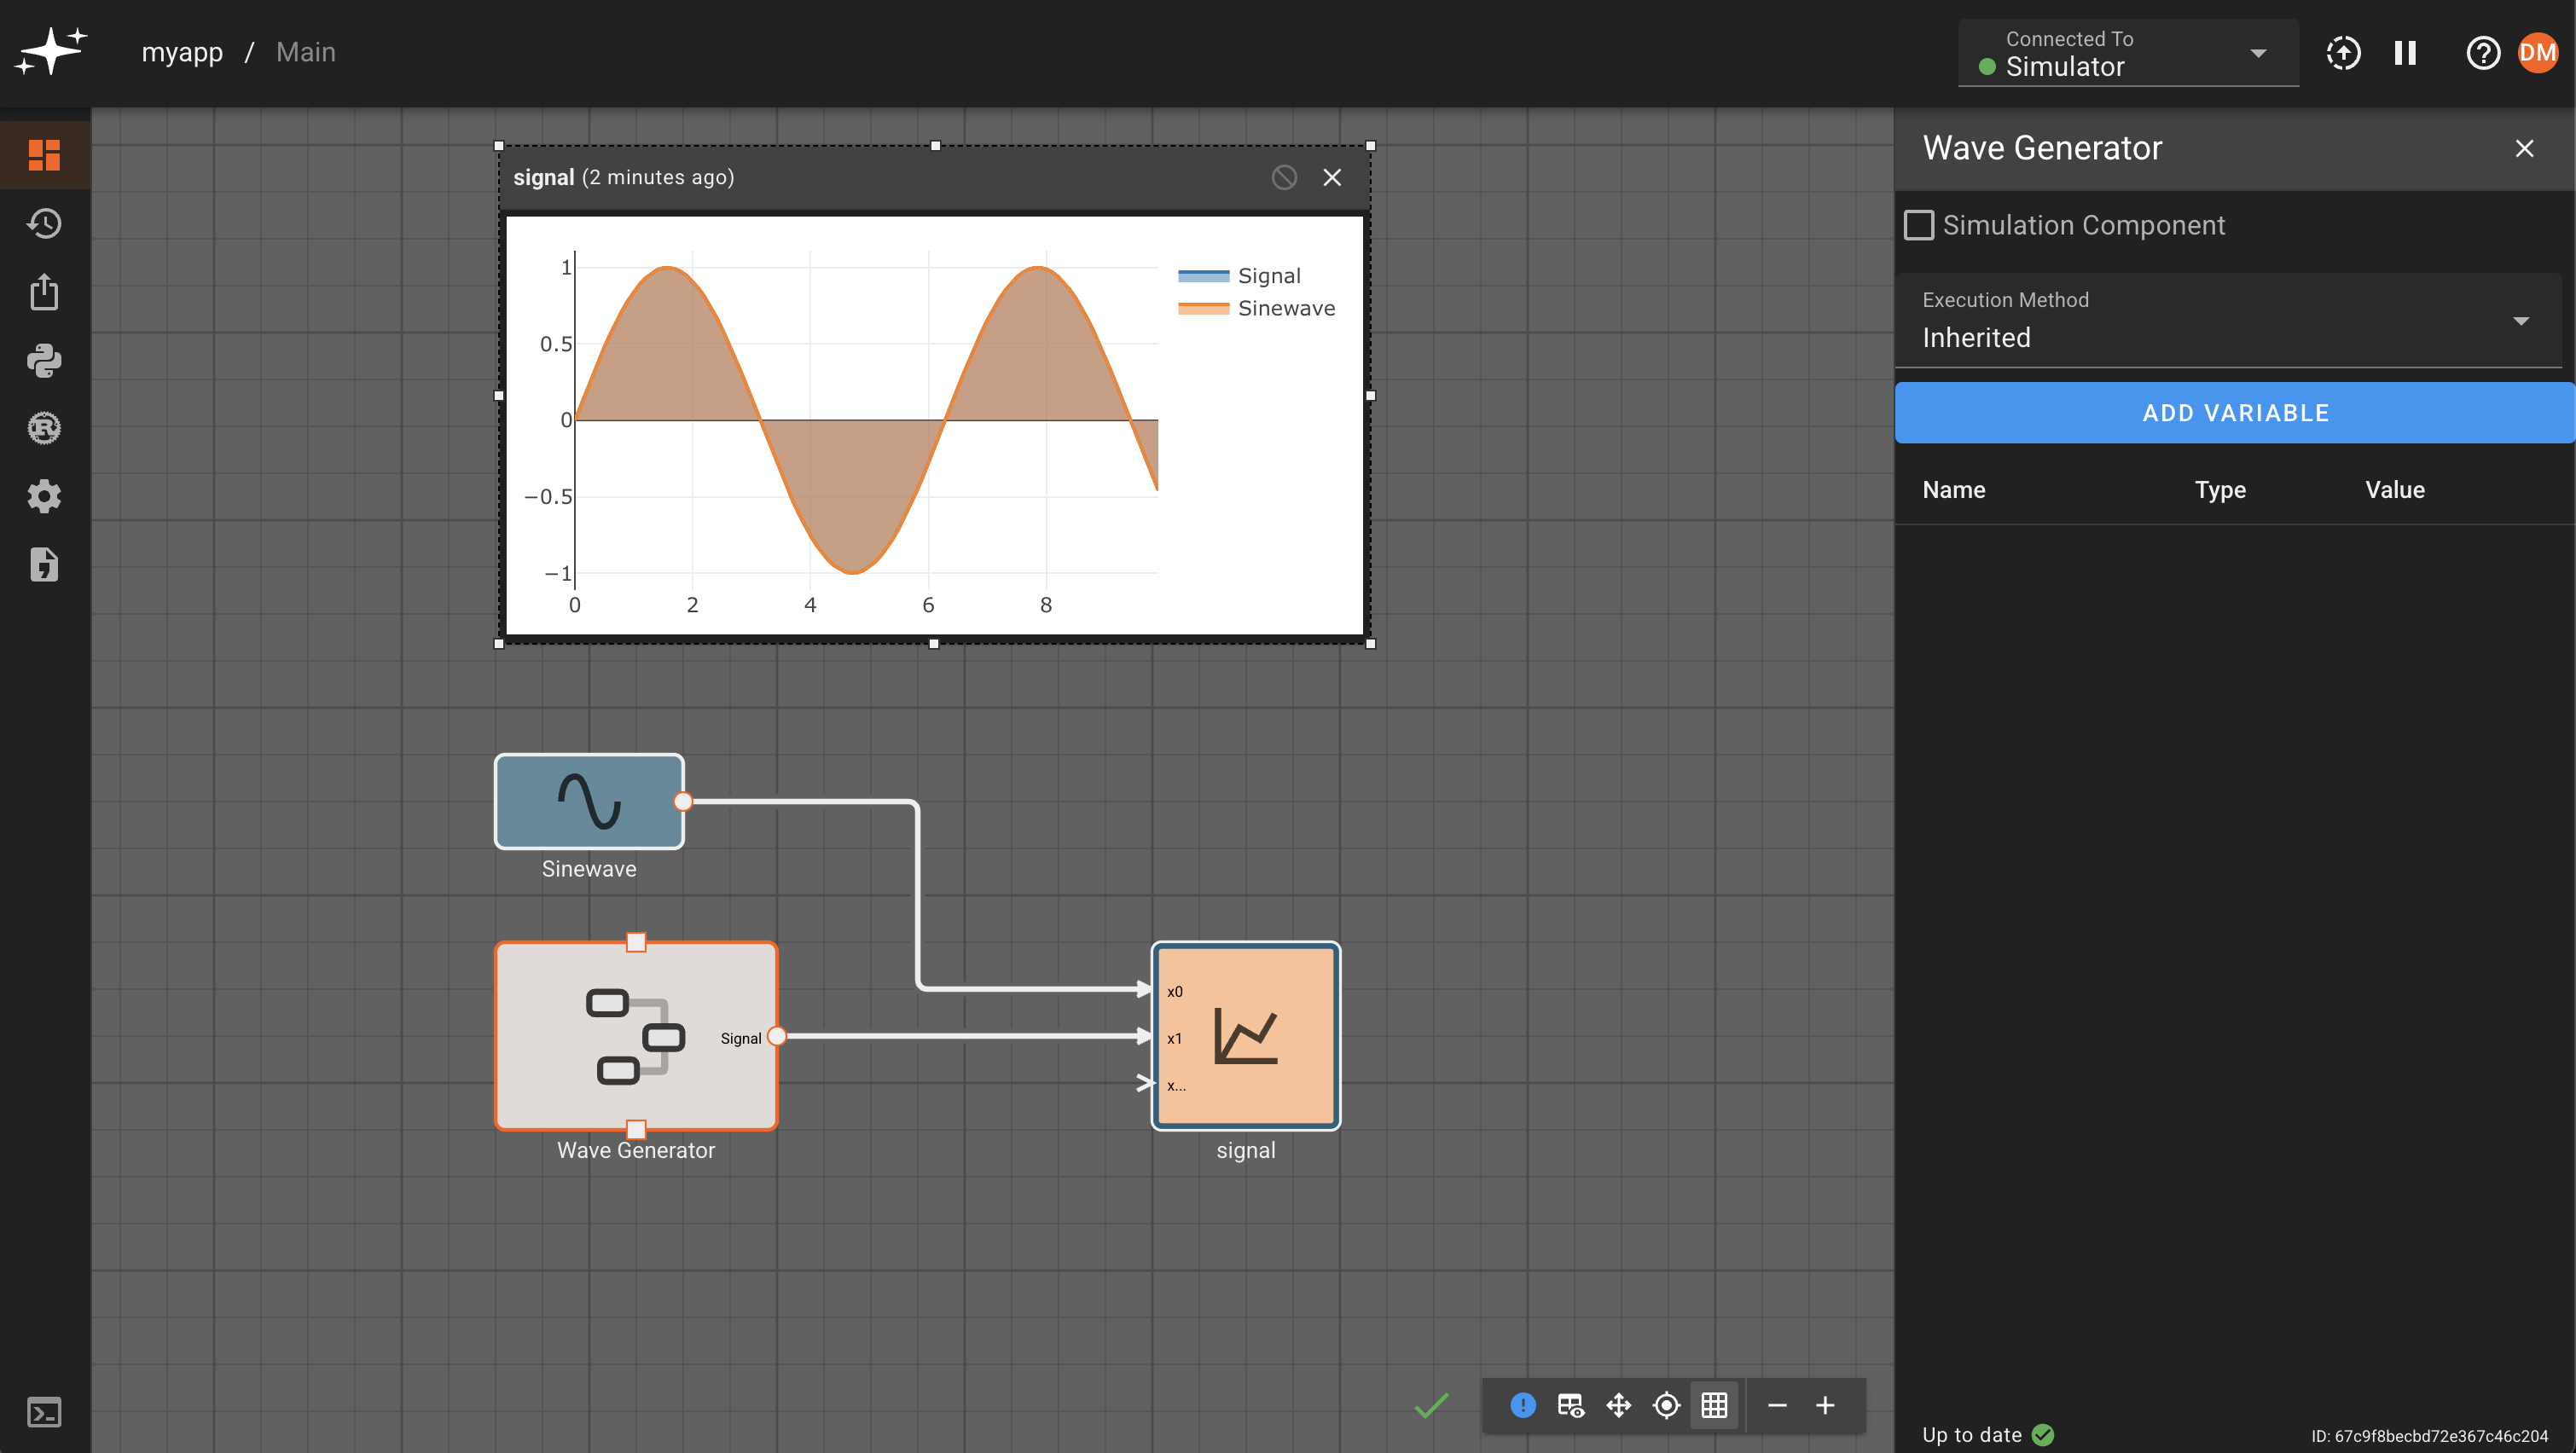
Task: Click the zoom in plus button
Action: pyautogui.click(x=1824, y=1405)
